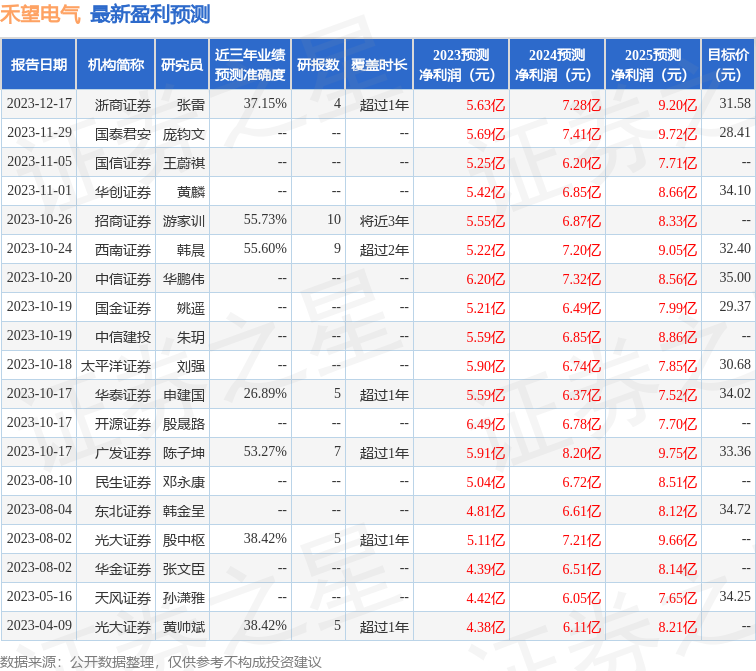Click accuracy value 55.73%
The image size is (756, 671).
pos(265,219)
